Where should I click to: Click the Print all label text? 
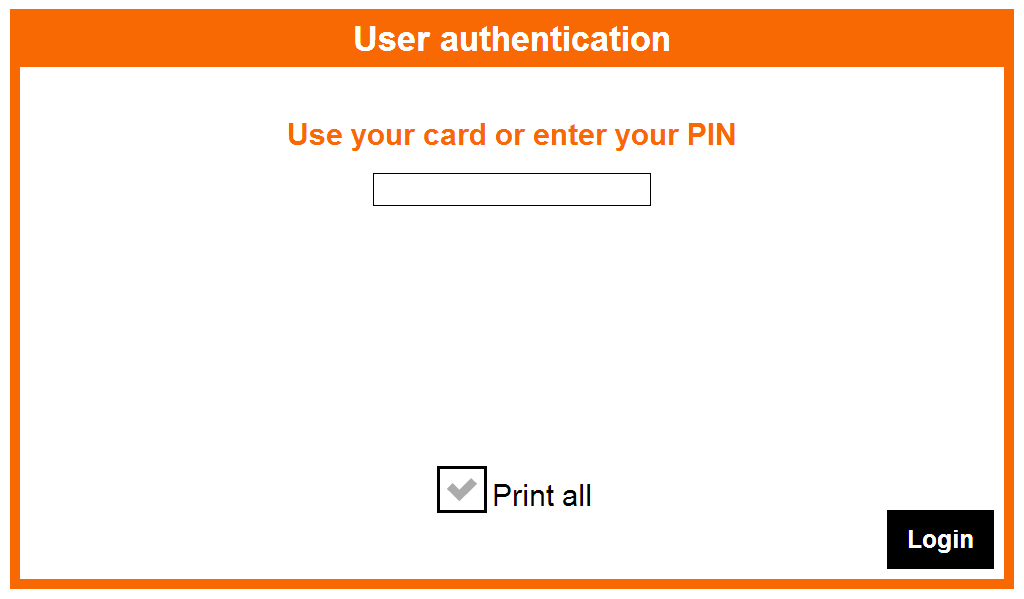[542, 494]
